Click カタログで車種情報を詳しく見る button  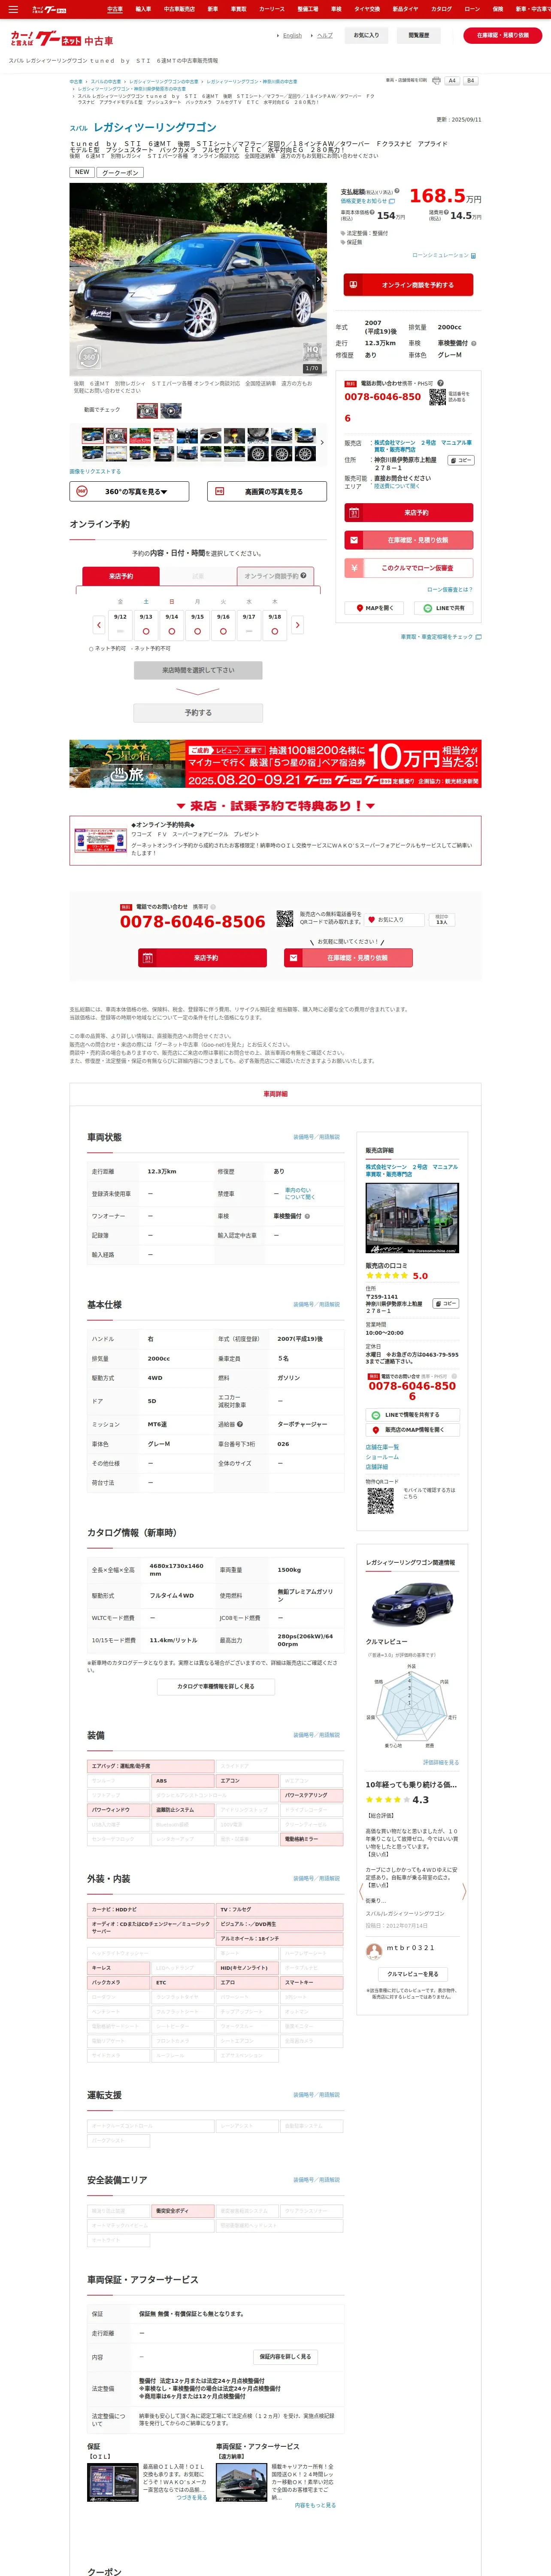[x=215, y=1687]
